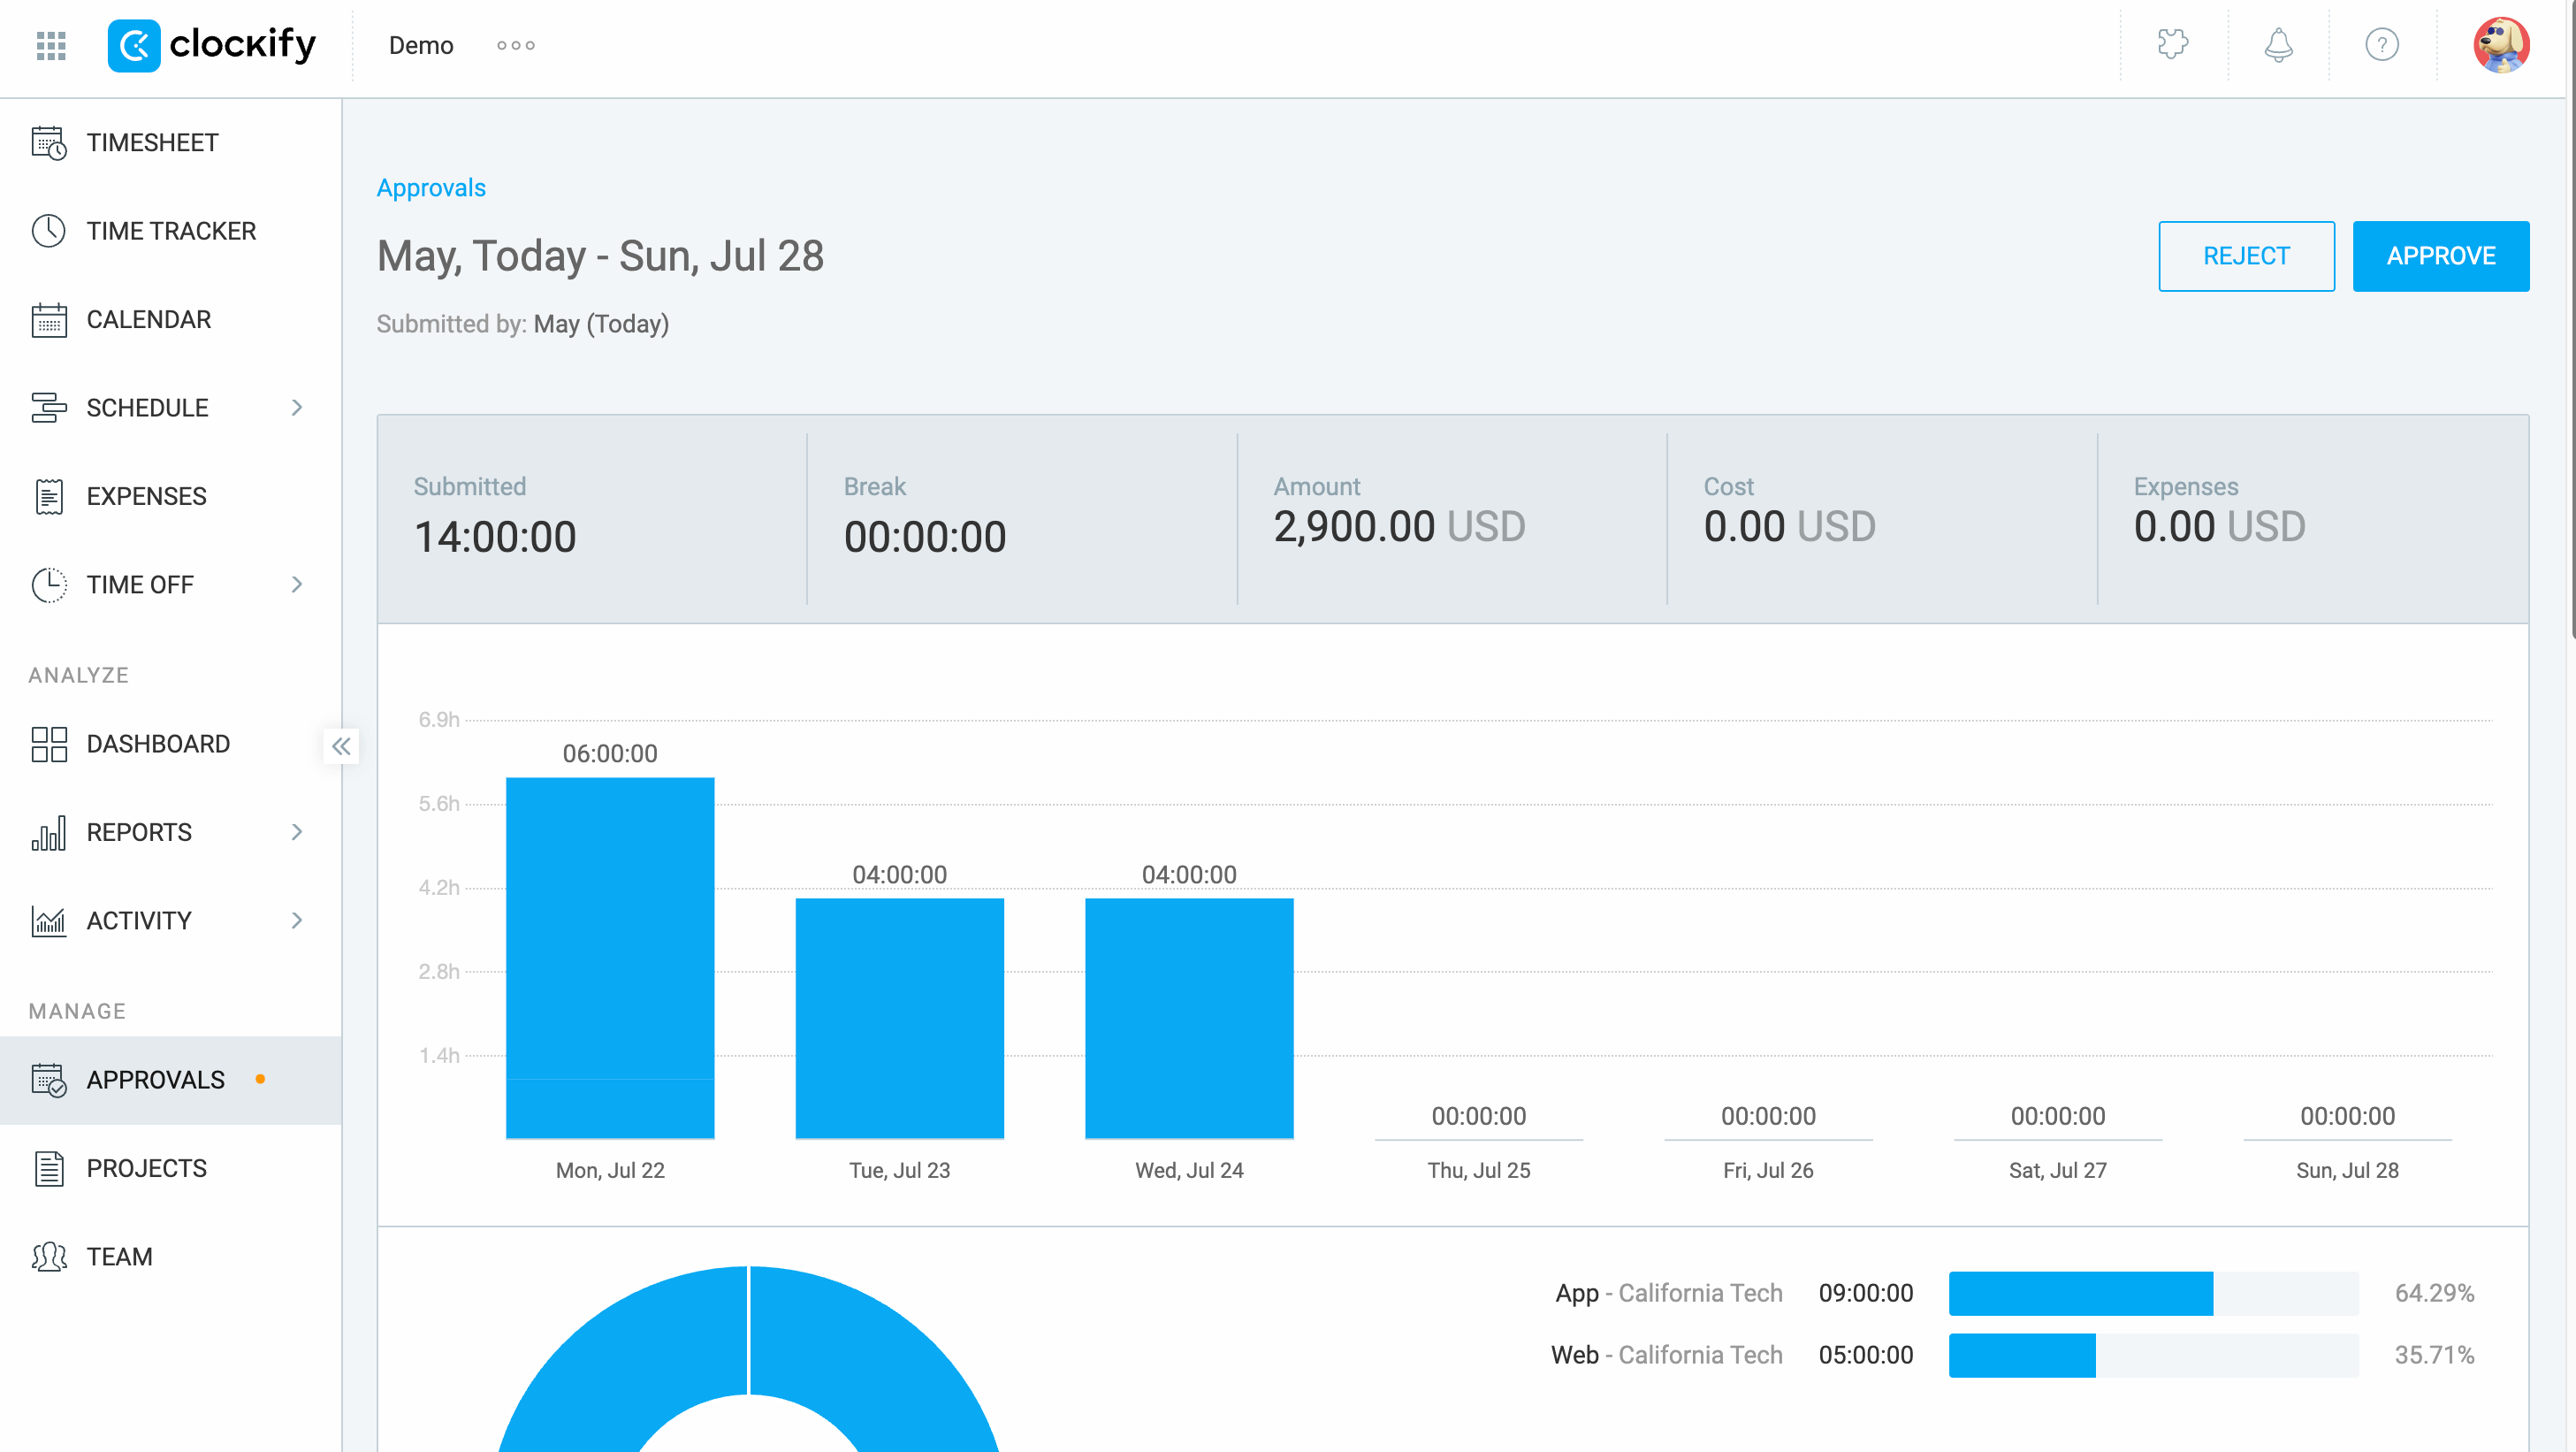Open the apps grid launcher icon

tap(51, 45)
